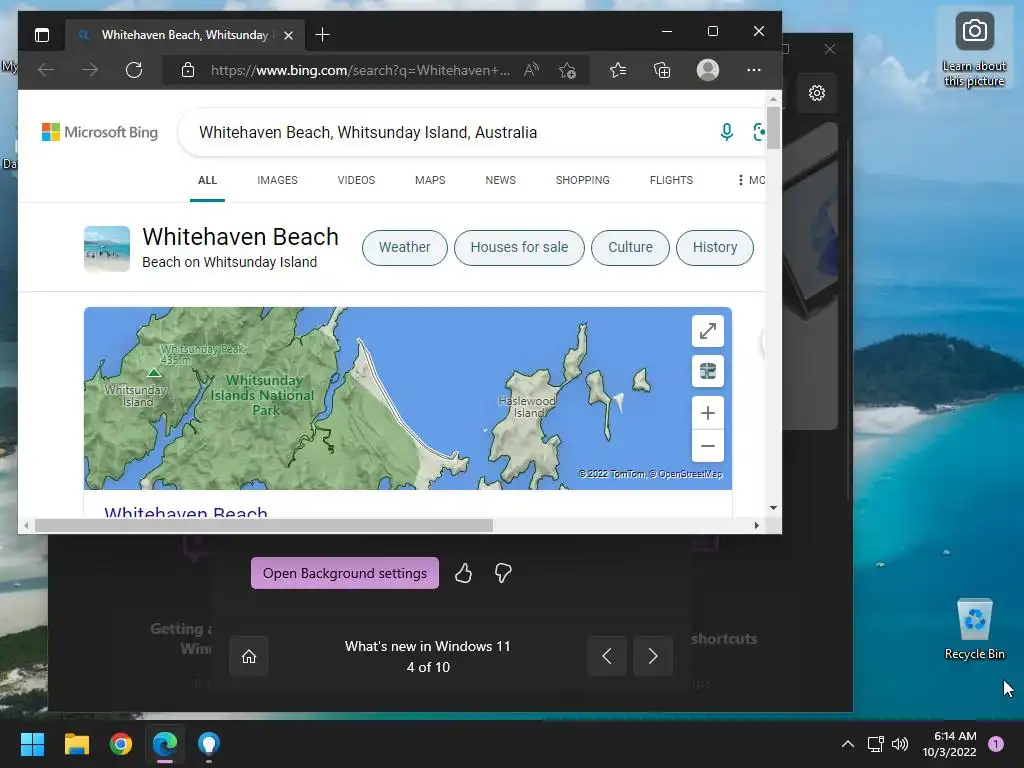Open network status tray icon
Image resolution: width=1024 pixels, height=768 pixels.
click(x=875, y=744)
